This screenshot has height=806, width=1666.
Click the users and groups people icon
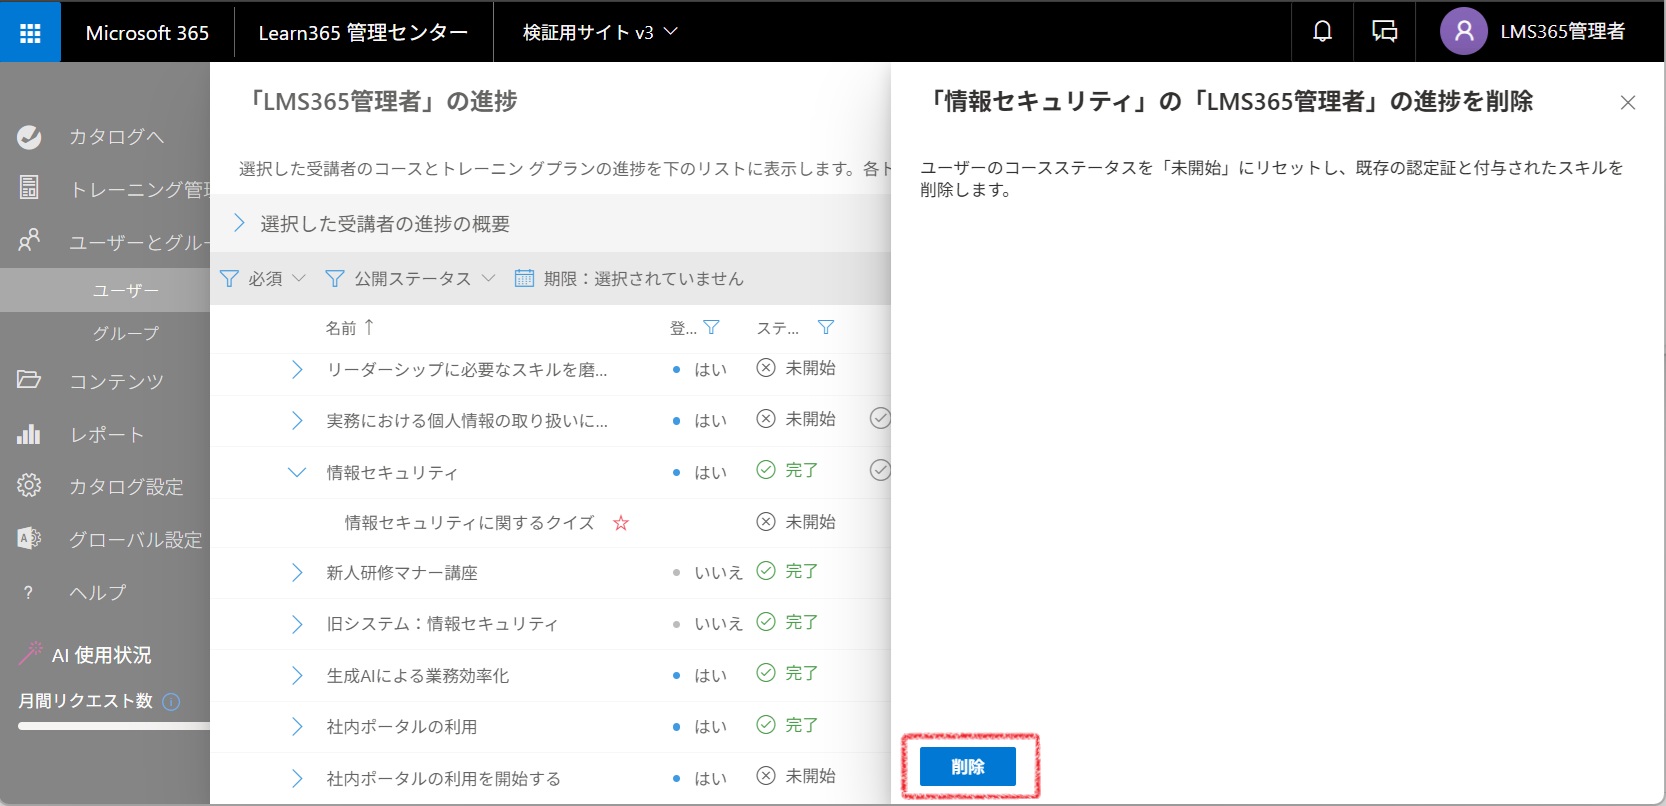coord(29,240)
